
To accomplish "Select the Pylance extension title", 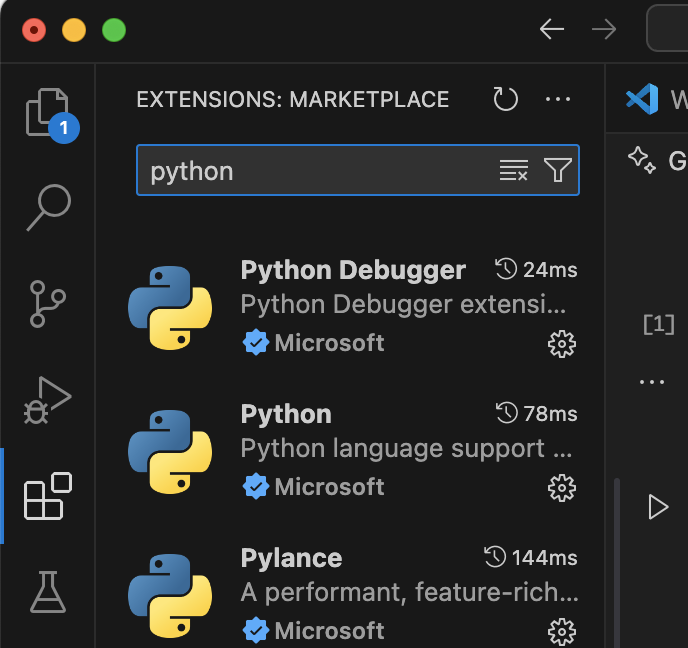I will tap(291, 558).
